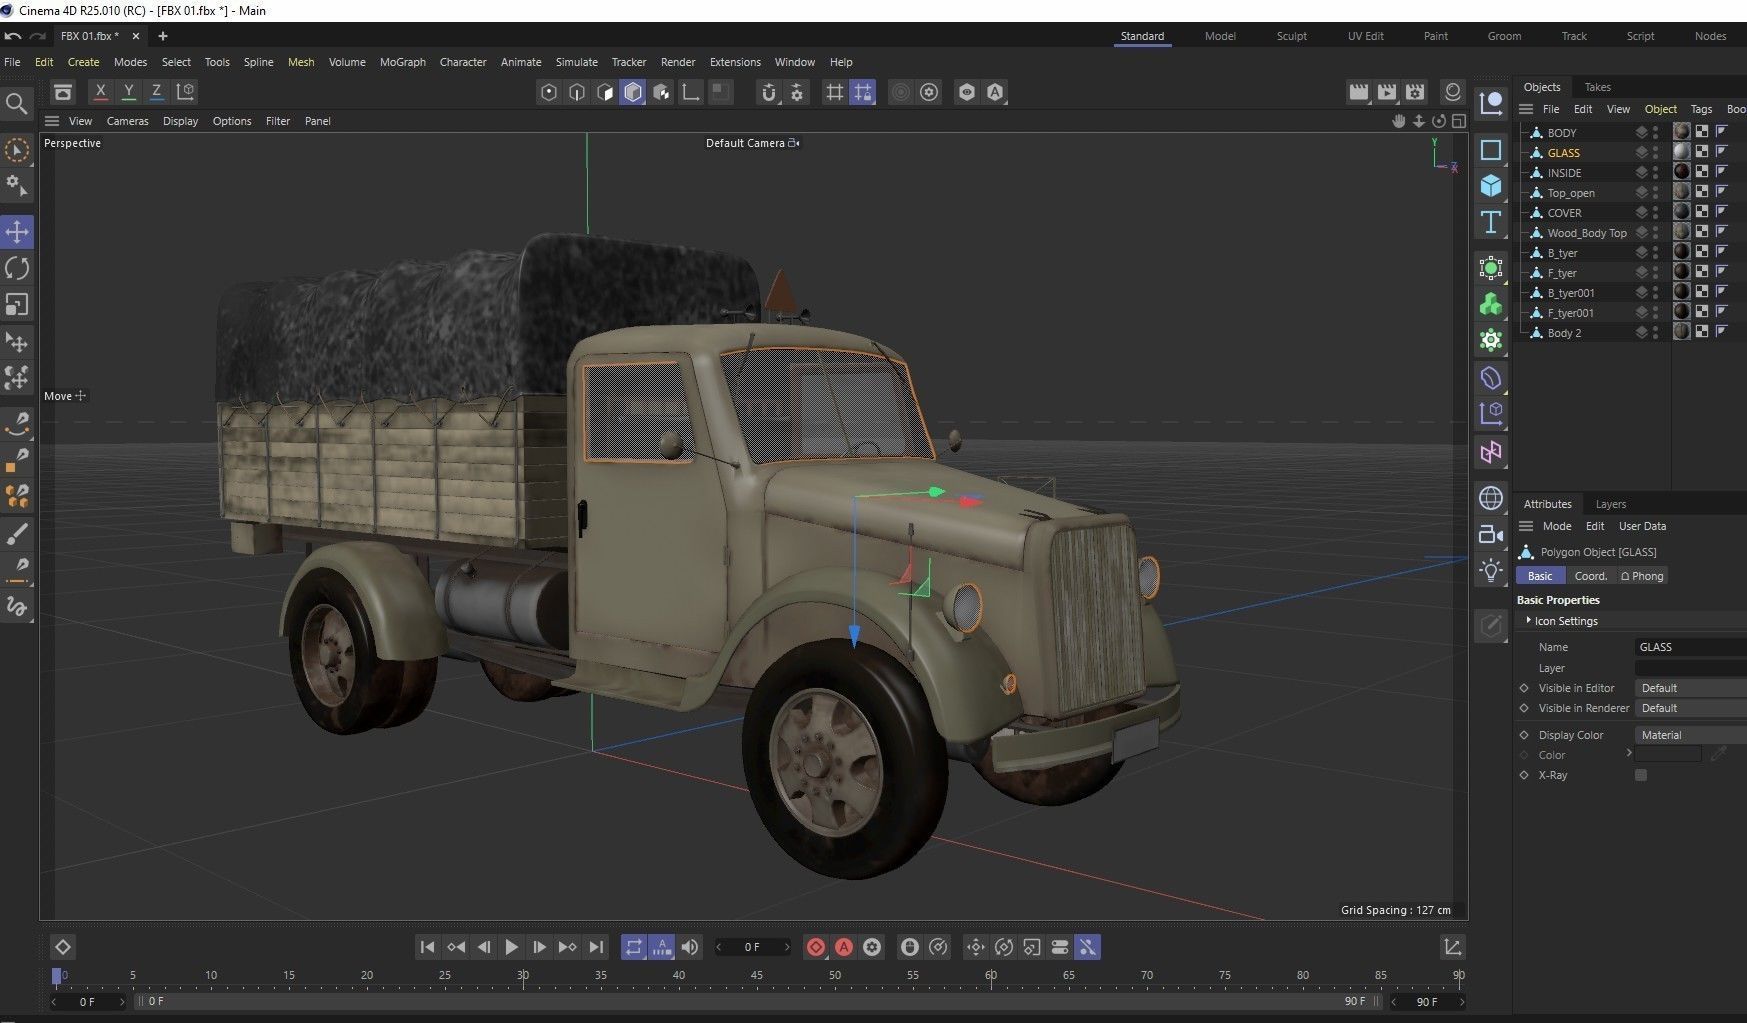Select the Scale tool in left toolbar

pyautogui.click(x=17, y=305)
